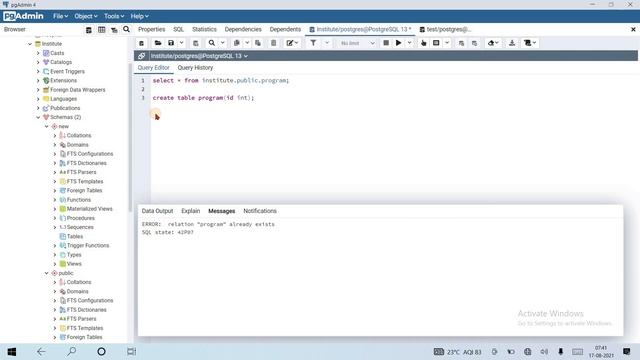This screenshot has width=640, height=360.
Task: Switch to the Dependencies tab
Action: (243, 29)
